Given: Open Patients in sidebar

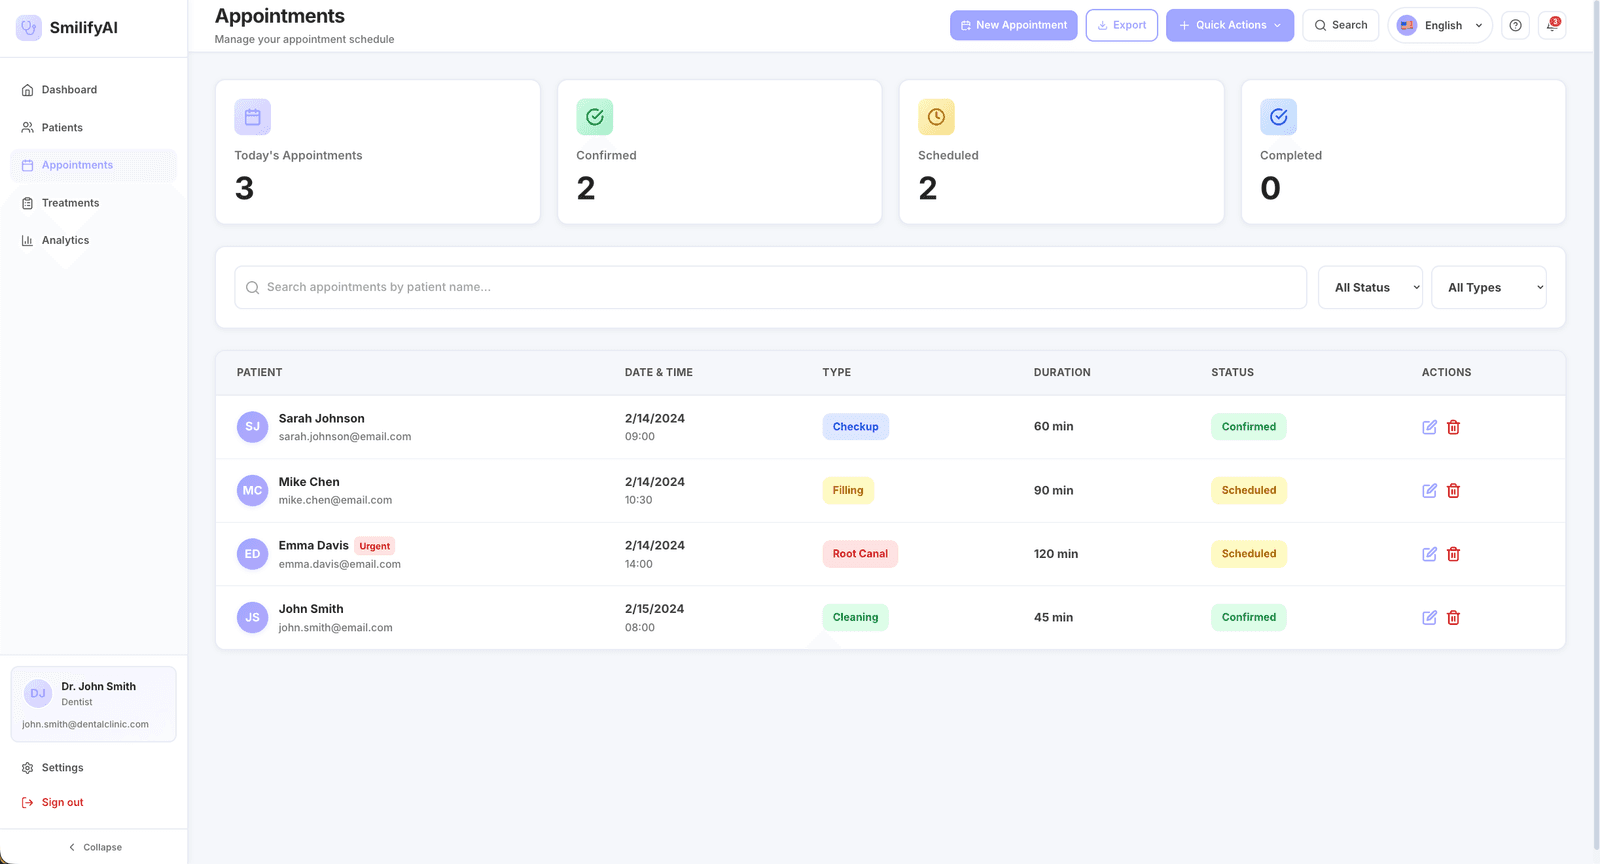Looking at the screenshot, I should point(93,128).
